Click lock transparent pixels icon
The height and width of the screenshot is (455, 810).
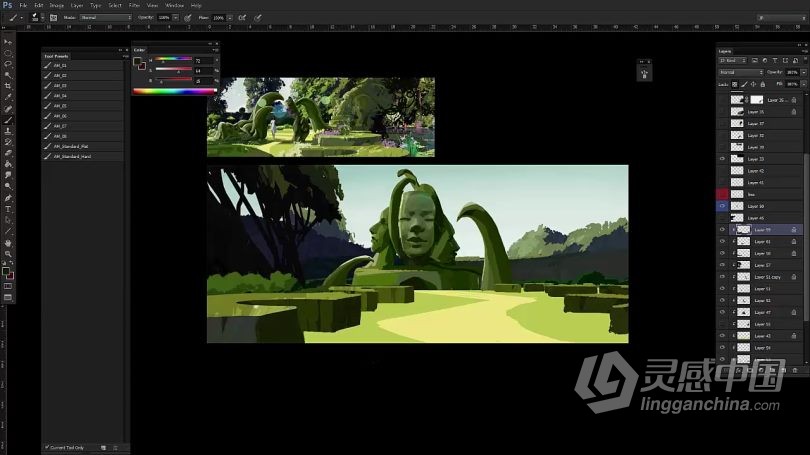735,84
